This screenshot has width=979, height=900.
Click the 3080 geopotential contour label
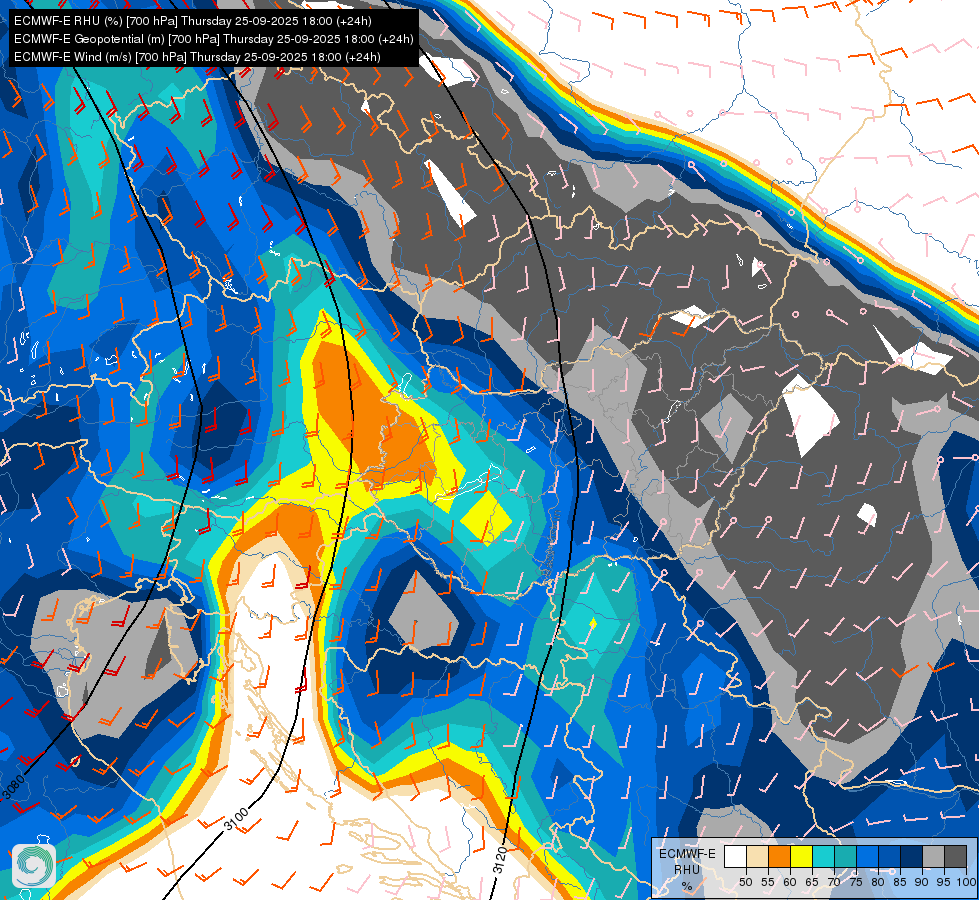(x=14, y=786)
